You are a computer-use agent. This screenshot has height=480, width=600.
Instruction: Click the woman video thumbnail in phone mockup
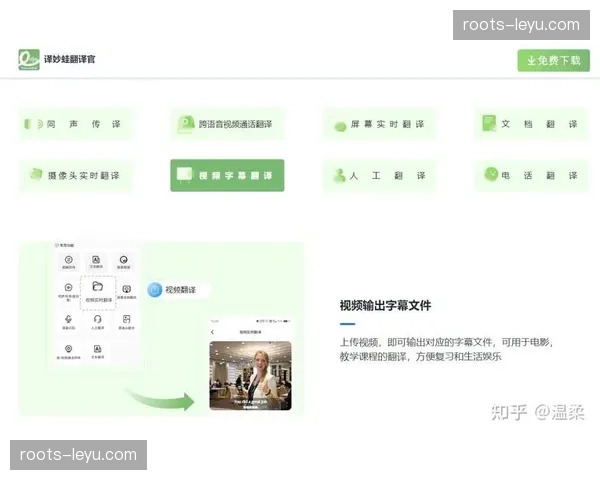coord(250,376)
